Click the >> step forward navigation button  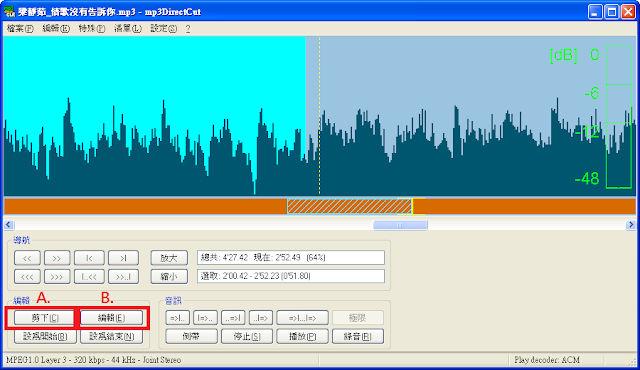pos(57,258)
